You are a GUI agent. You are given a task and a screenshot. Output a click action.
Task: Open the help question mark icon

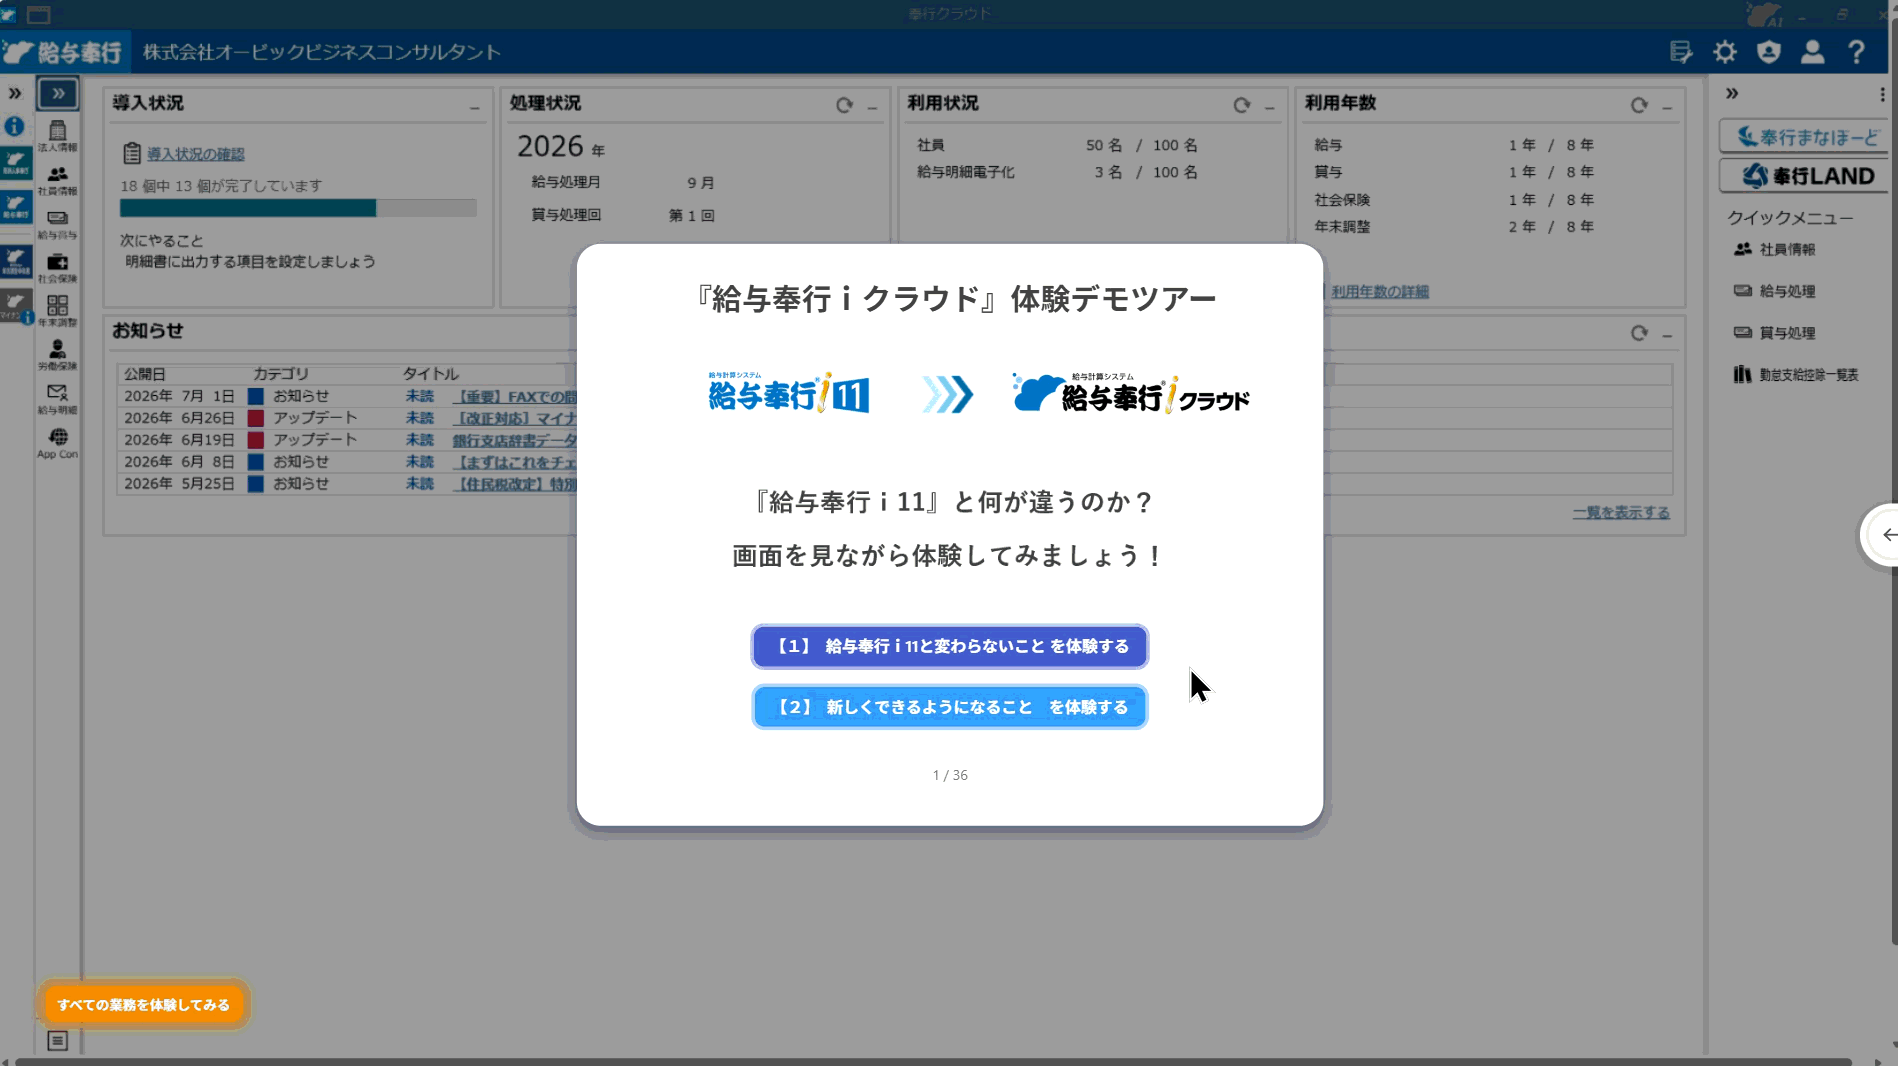tap(1857, 52)
